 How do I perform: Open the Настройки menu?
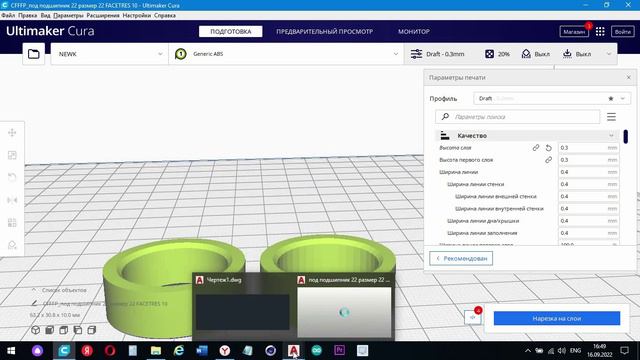(136, 16)
